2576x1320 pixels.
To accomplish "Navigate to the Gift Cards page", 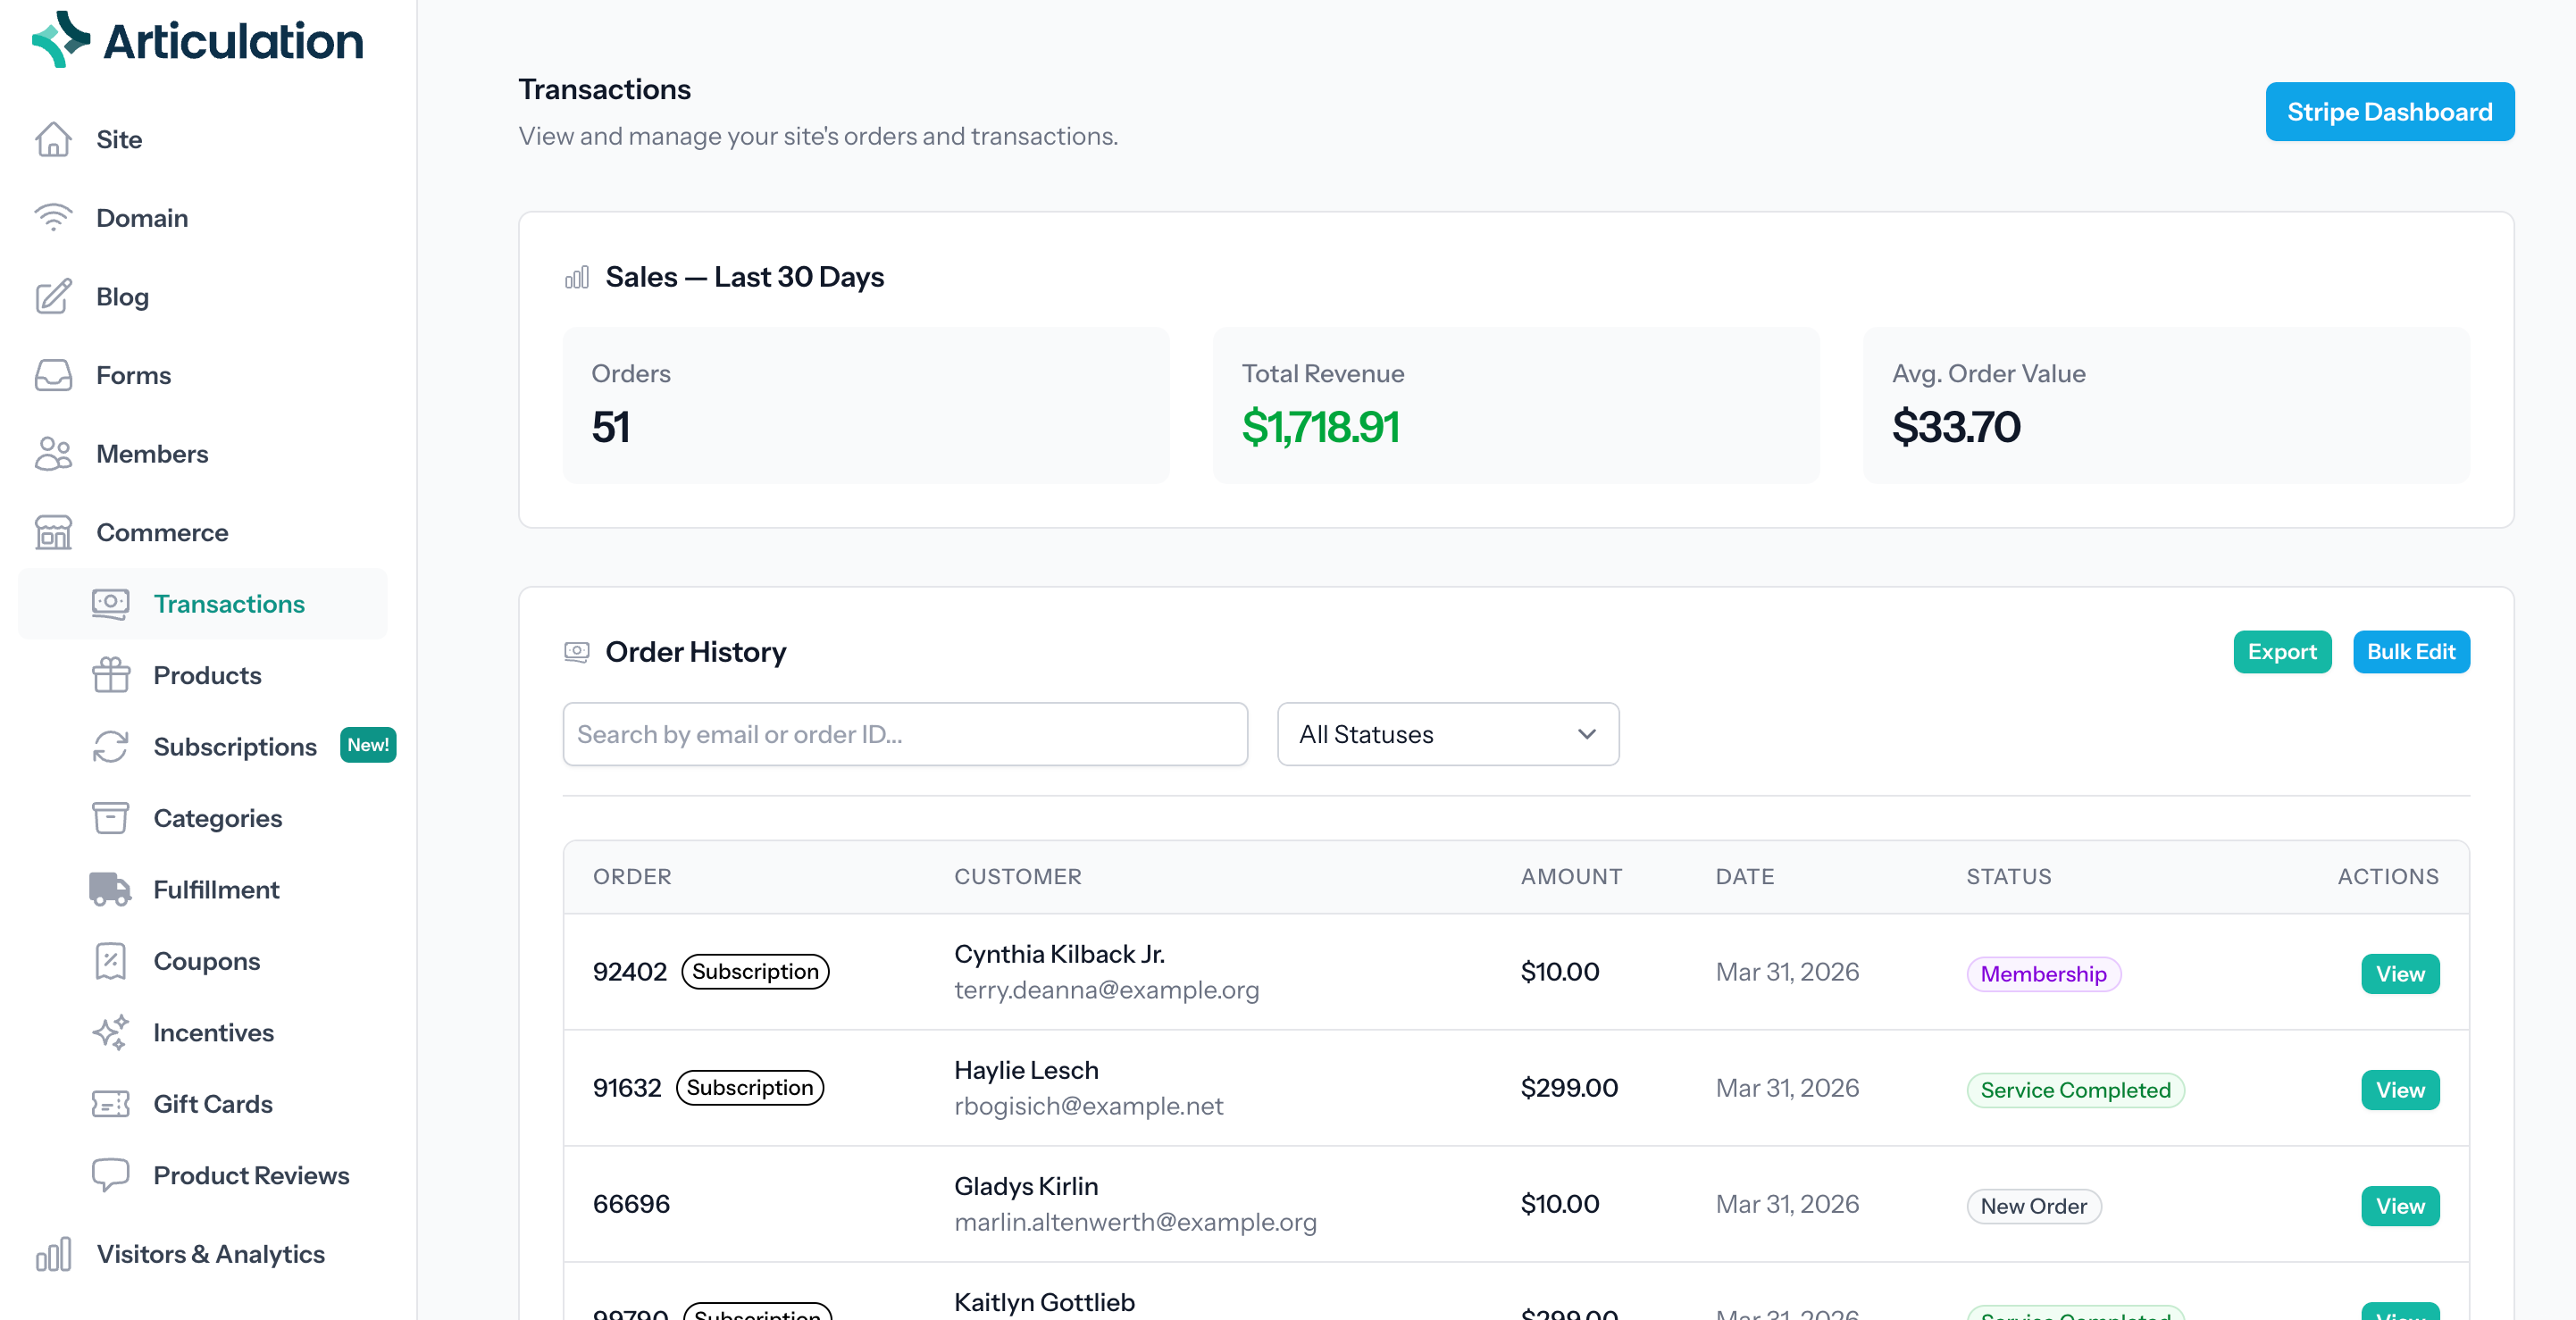I will coord(212,1103).
